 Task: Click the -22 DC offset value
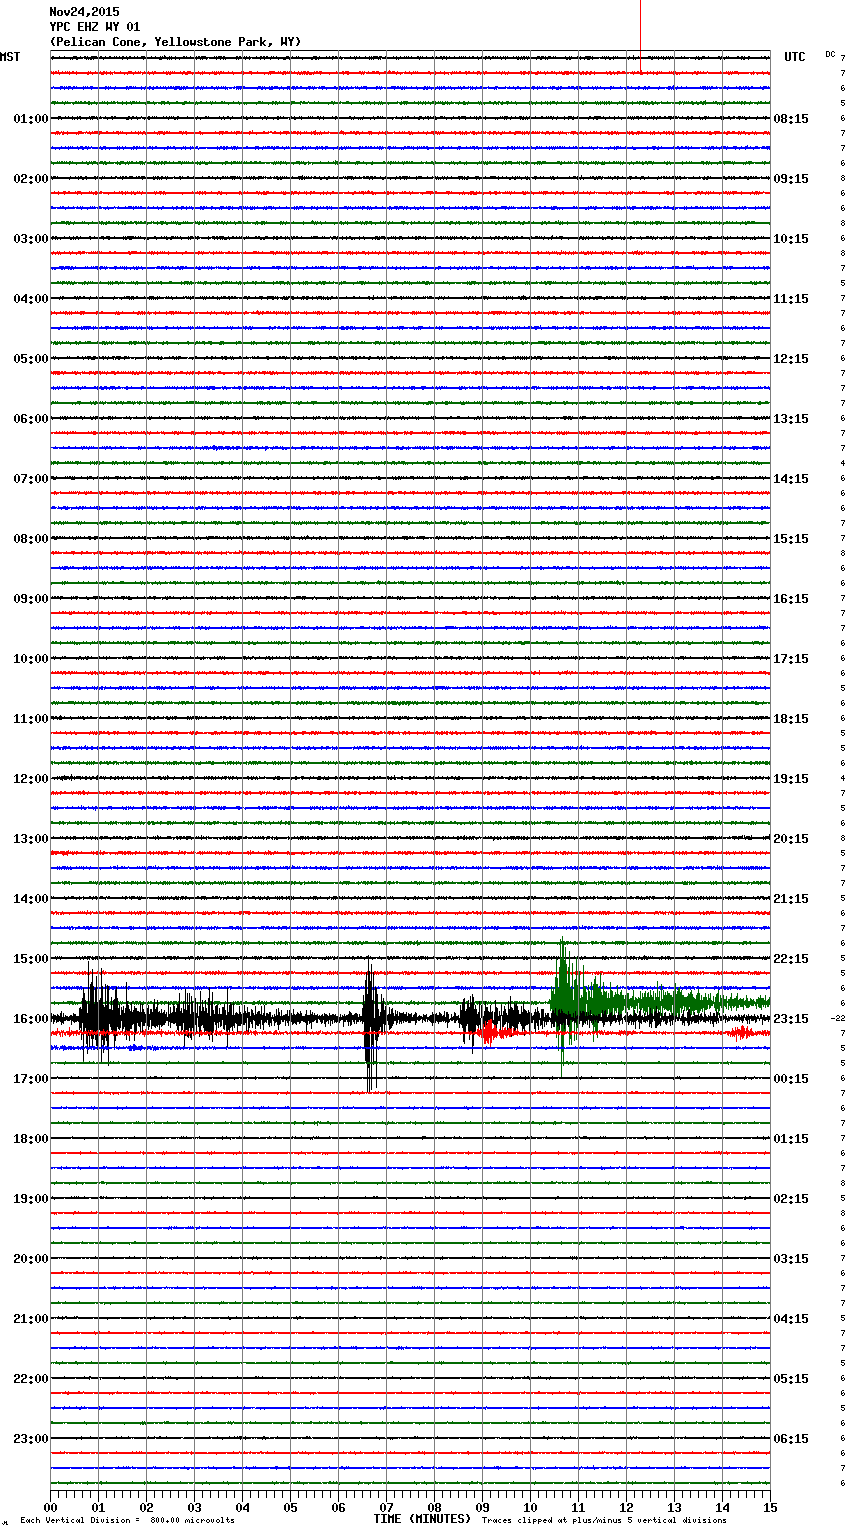(837, 1018)
